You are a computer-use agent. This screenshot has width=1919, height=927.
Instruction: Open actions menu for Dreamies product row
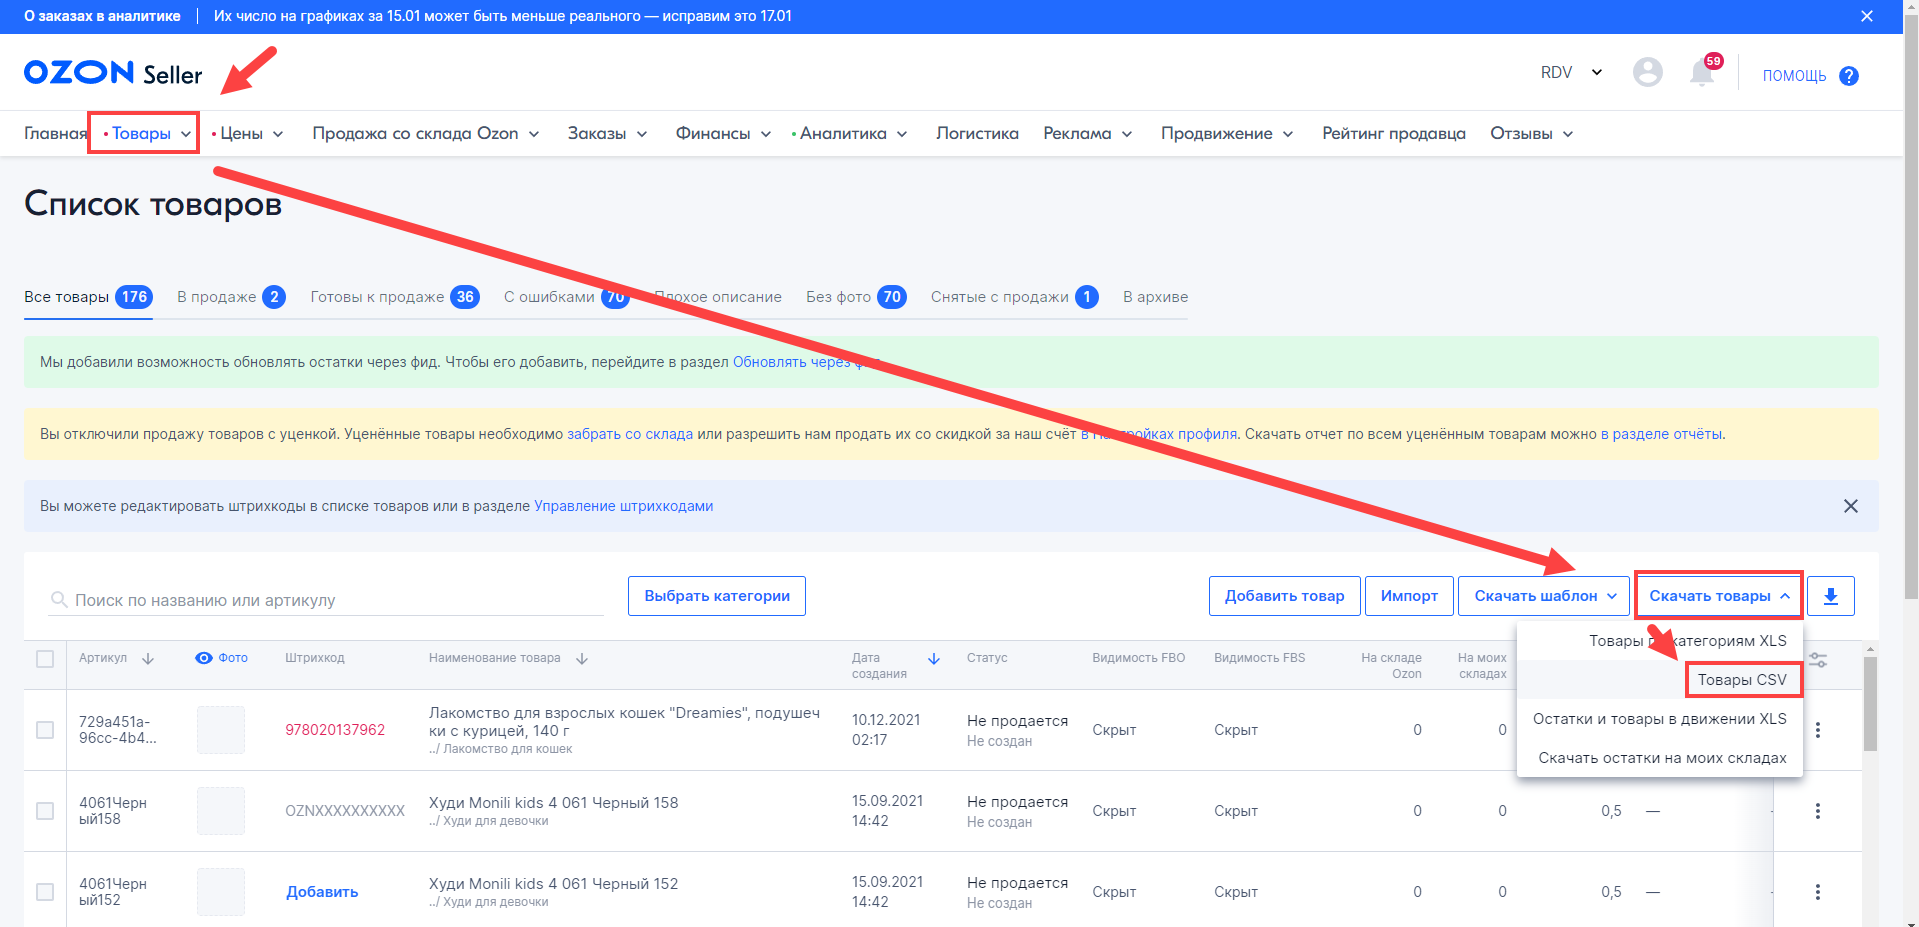point(1818,730)
